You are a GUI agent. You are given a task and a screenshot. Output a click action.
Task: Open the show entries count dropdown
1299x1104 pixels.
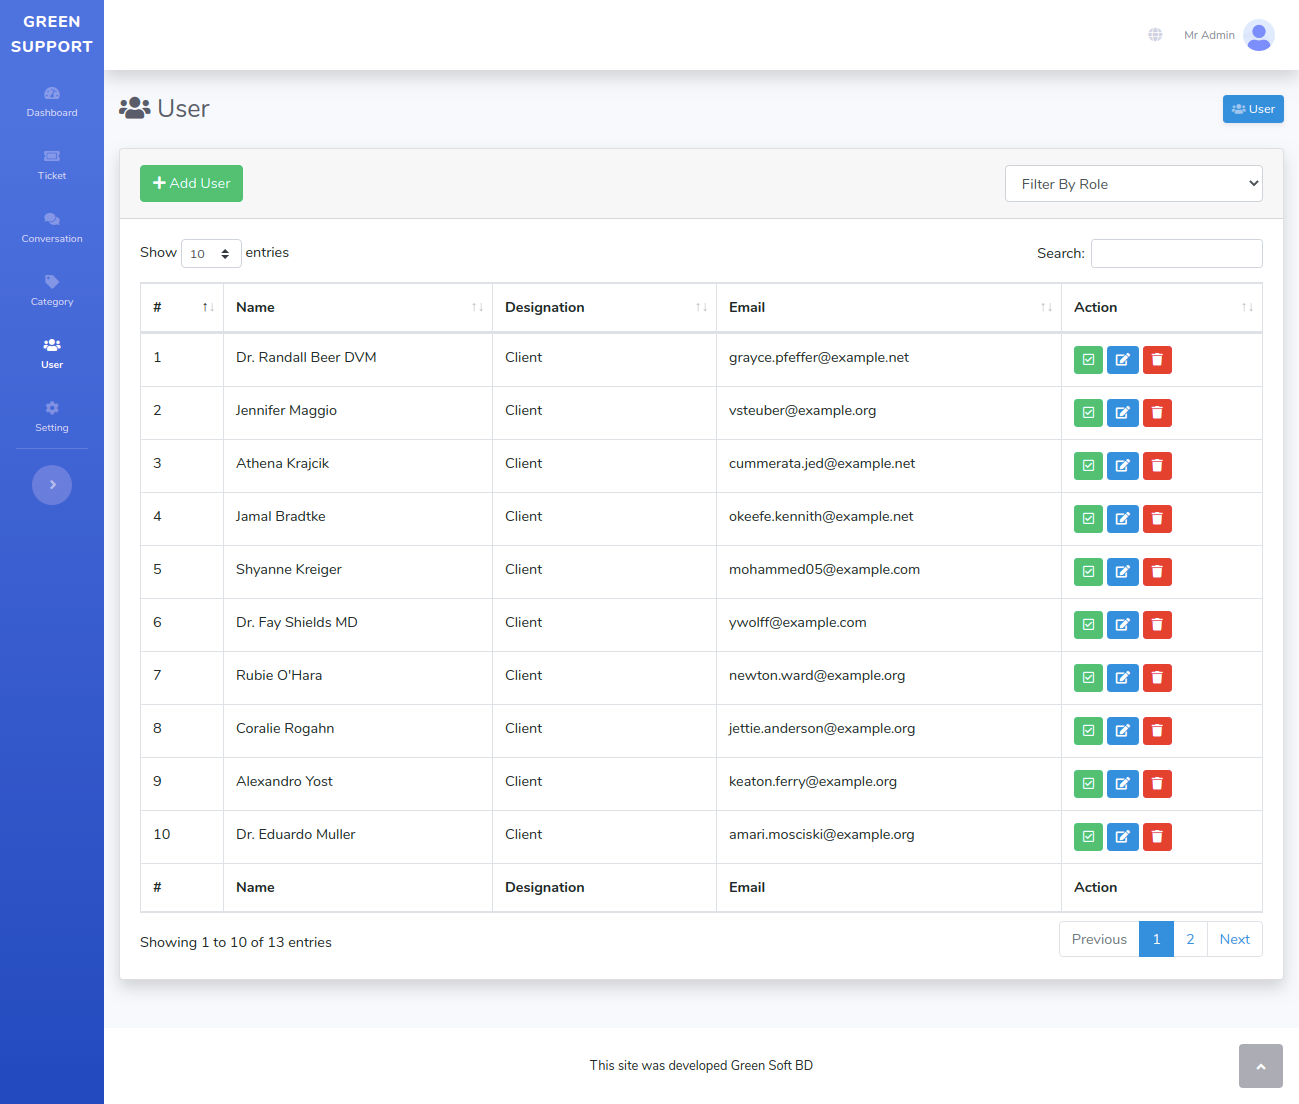click(211, 254)
